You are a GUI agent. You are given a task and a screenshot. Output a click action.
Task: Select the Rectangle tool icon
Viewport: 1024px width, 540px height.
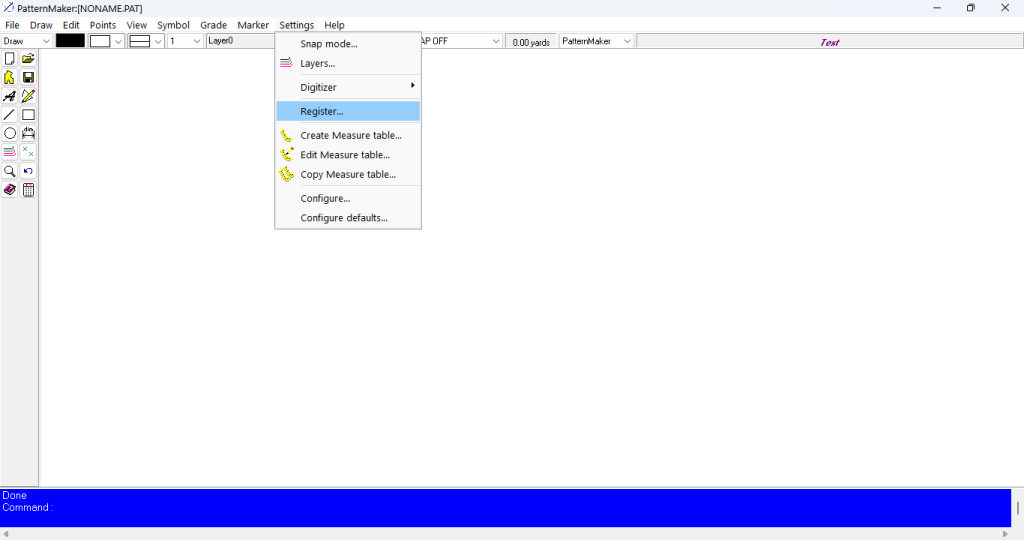pos(28,115)
